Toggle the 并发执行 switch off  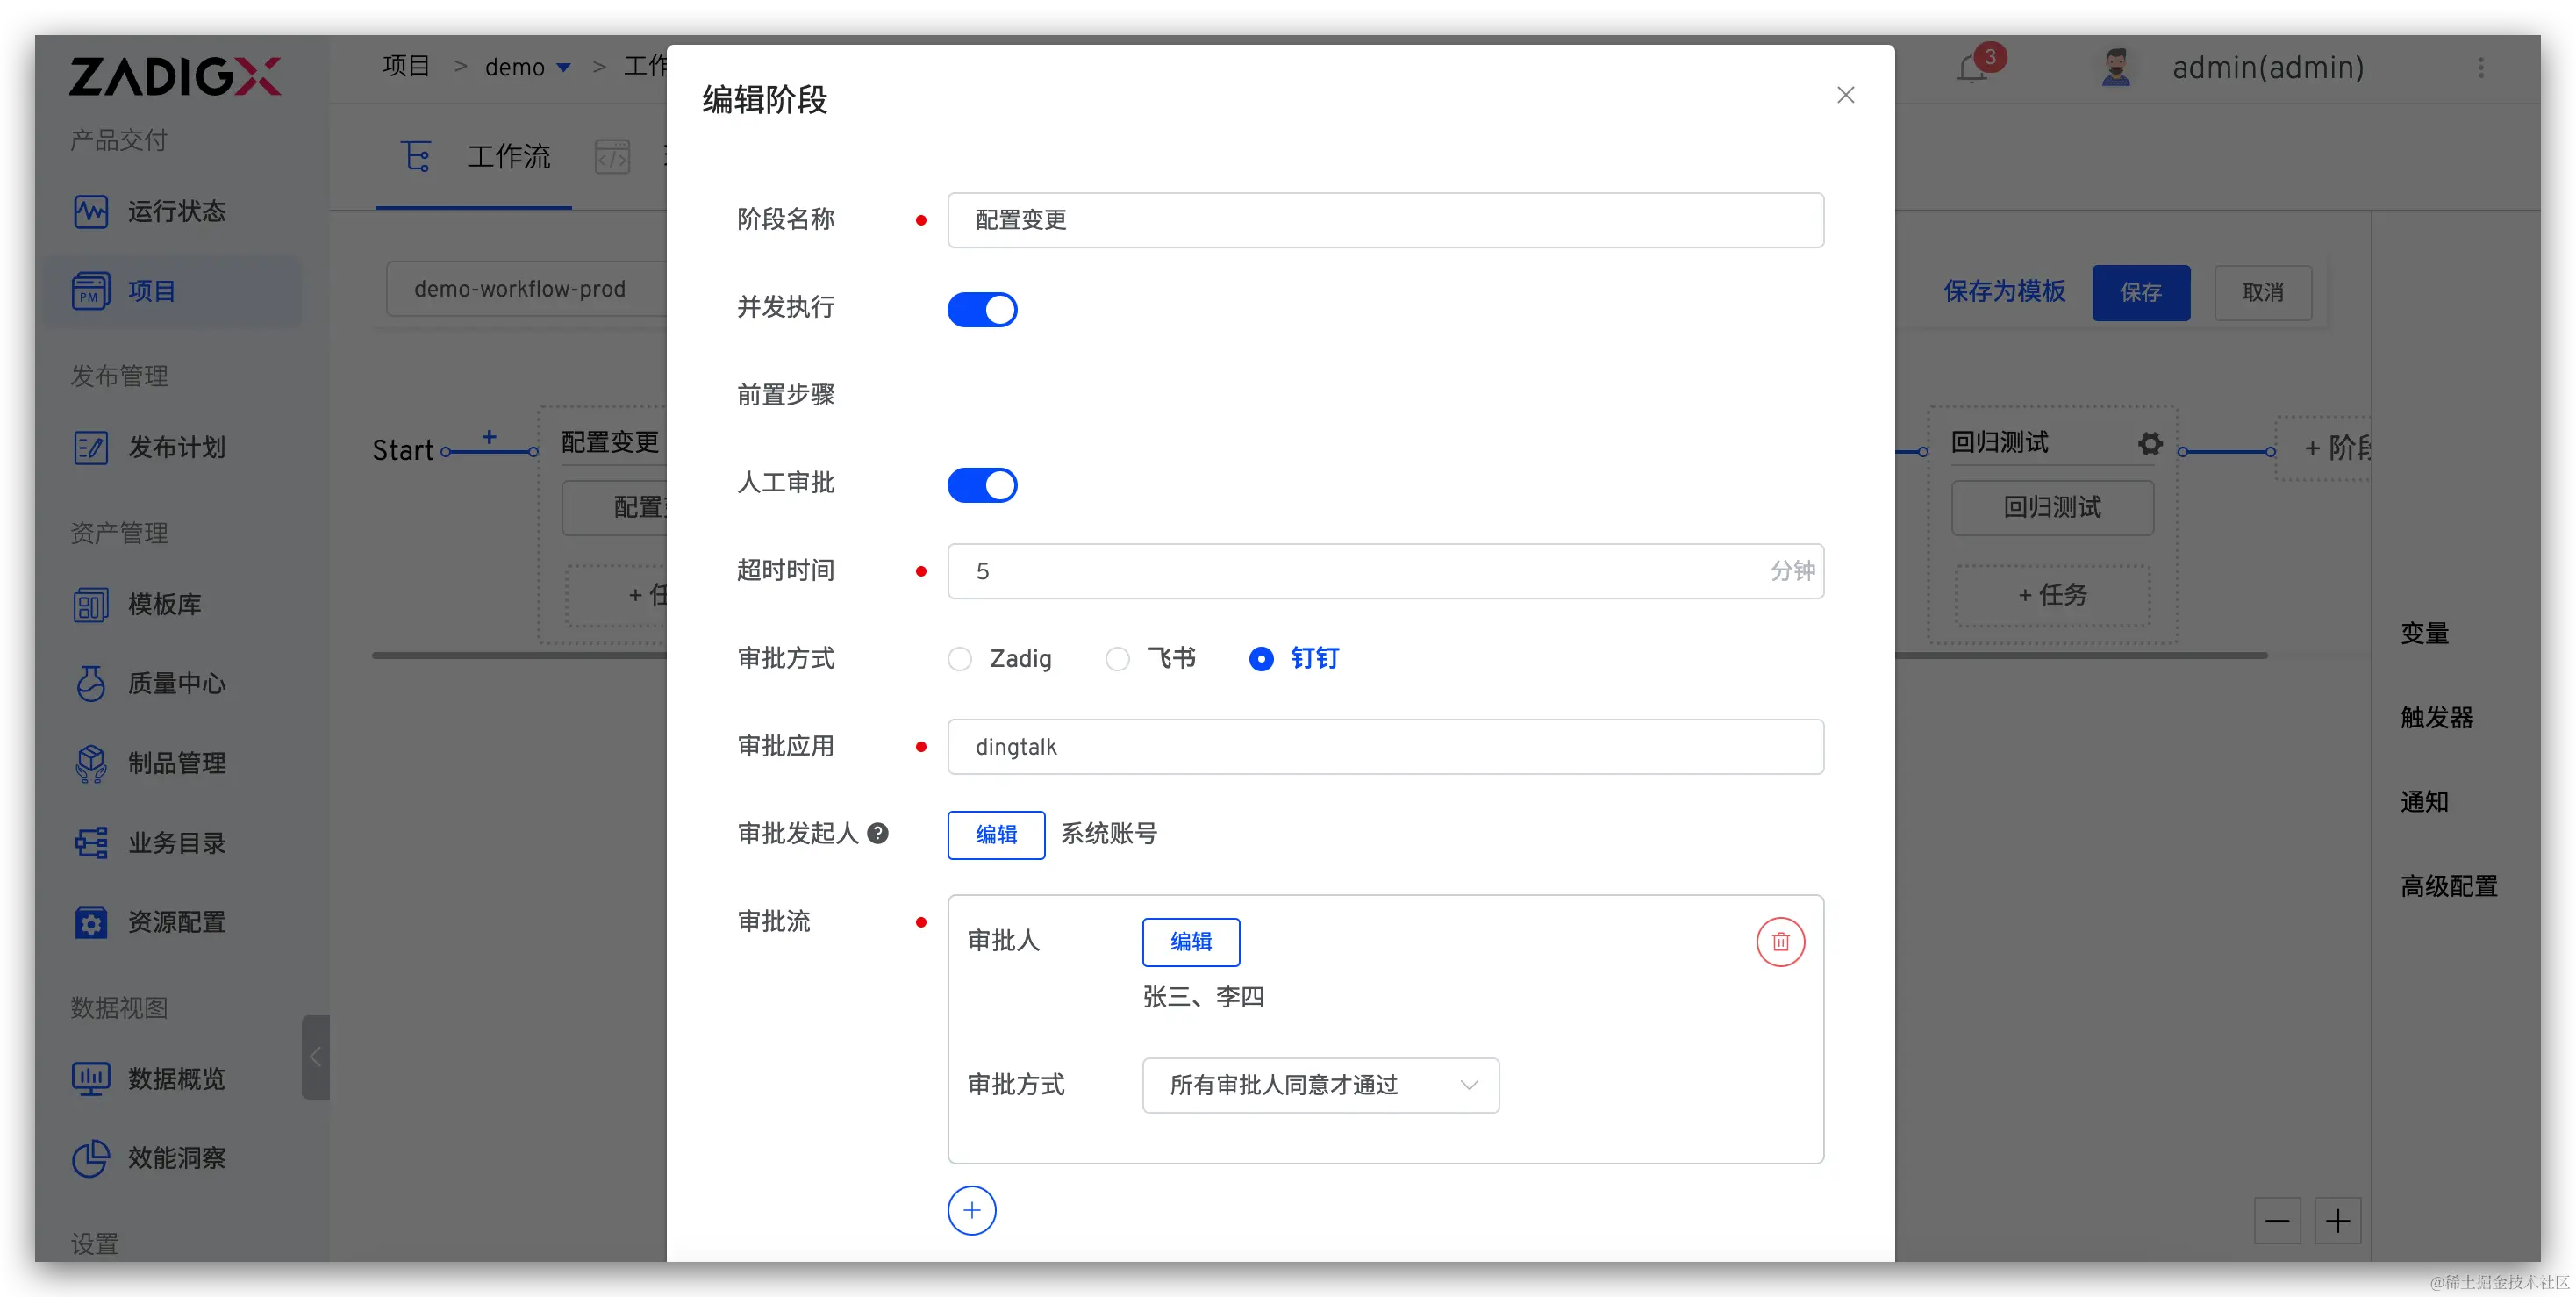tap(982, 309)
